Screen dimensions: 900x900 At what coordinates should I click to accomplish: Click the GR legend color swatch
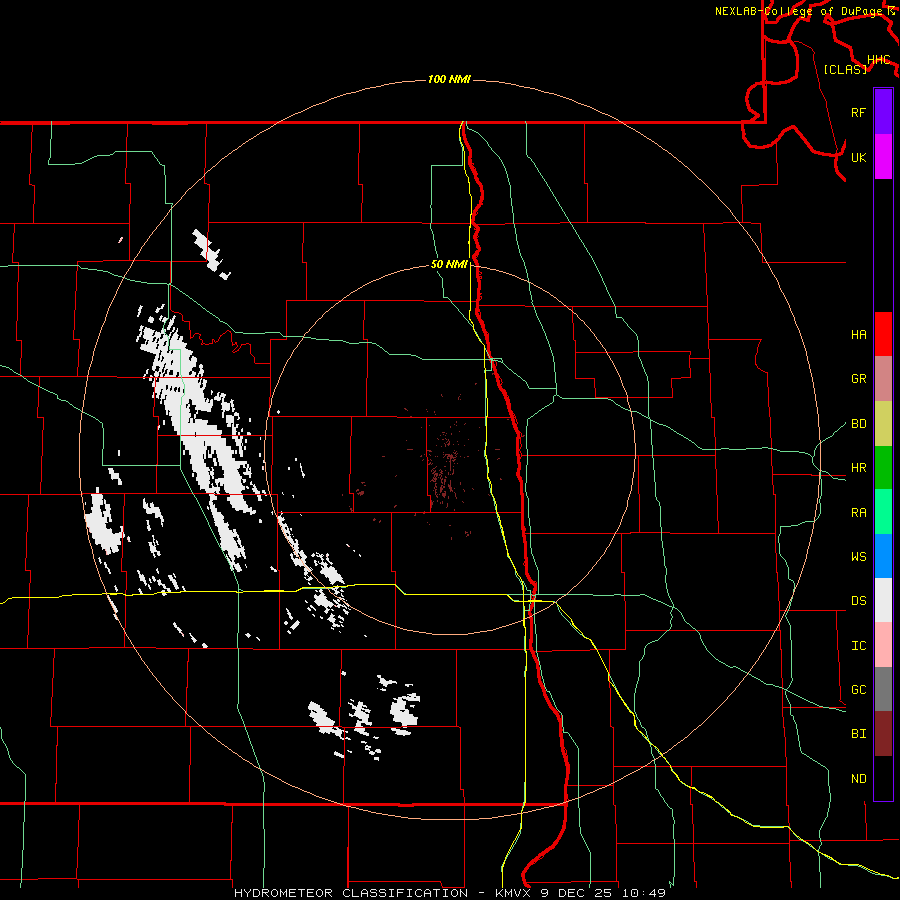(x=883, y=379)
